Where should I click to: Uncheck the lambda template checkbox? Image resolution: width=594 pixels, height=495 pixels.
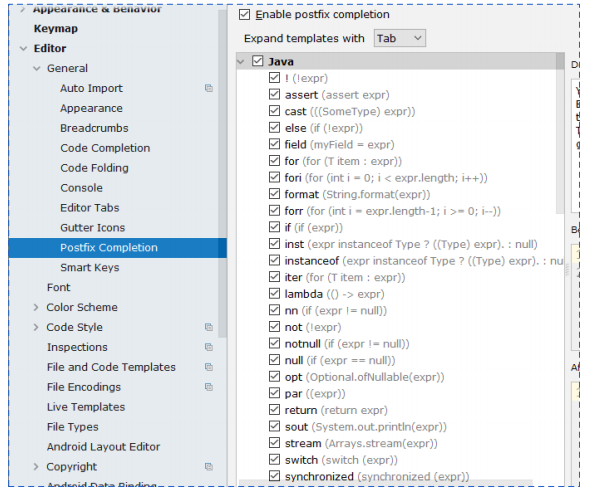[274, 294]
